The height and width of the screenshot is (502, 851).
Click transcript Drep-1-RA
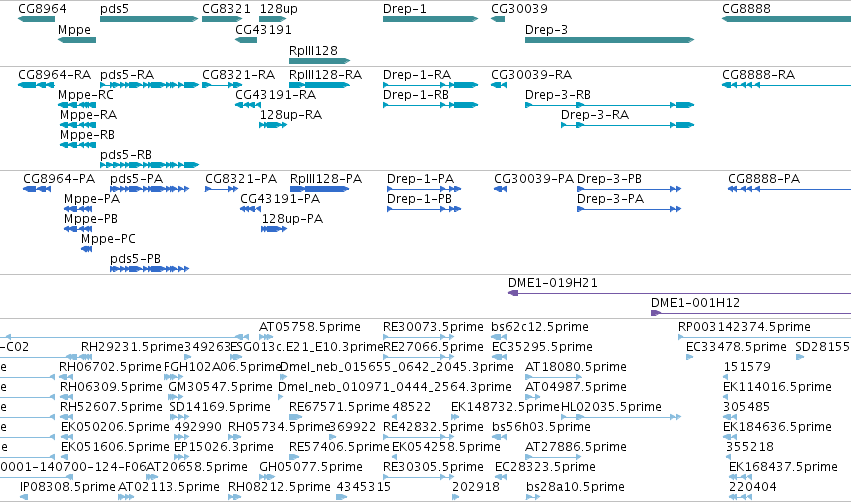(x=430, y=85)
